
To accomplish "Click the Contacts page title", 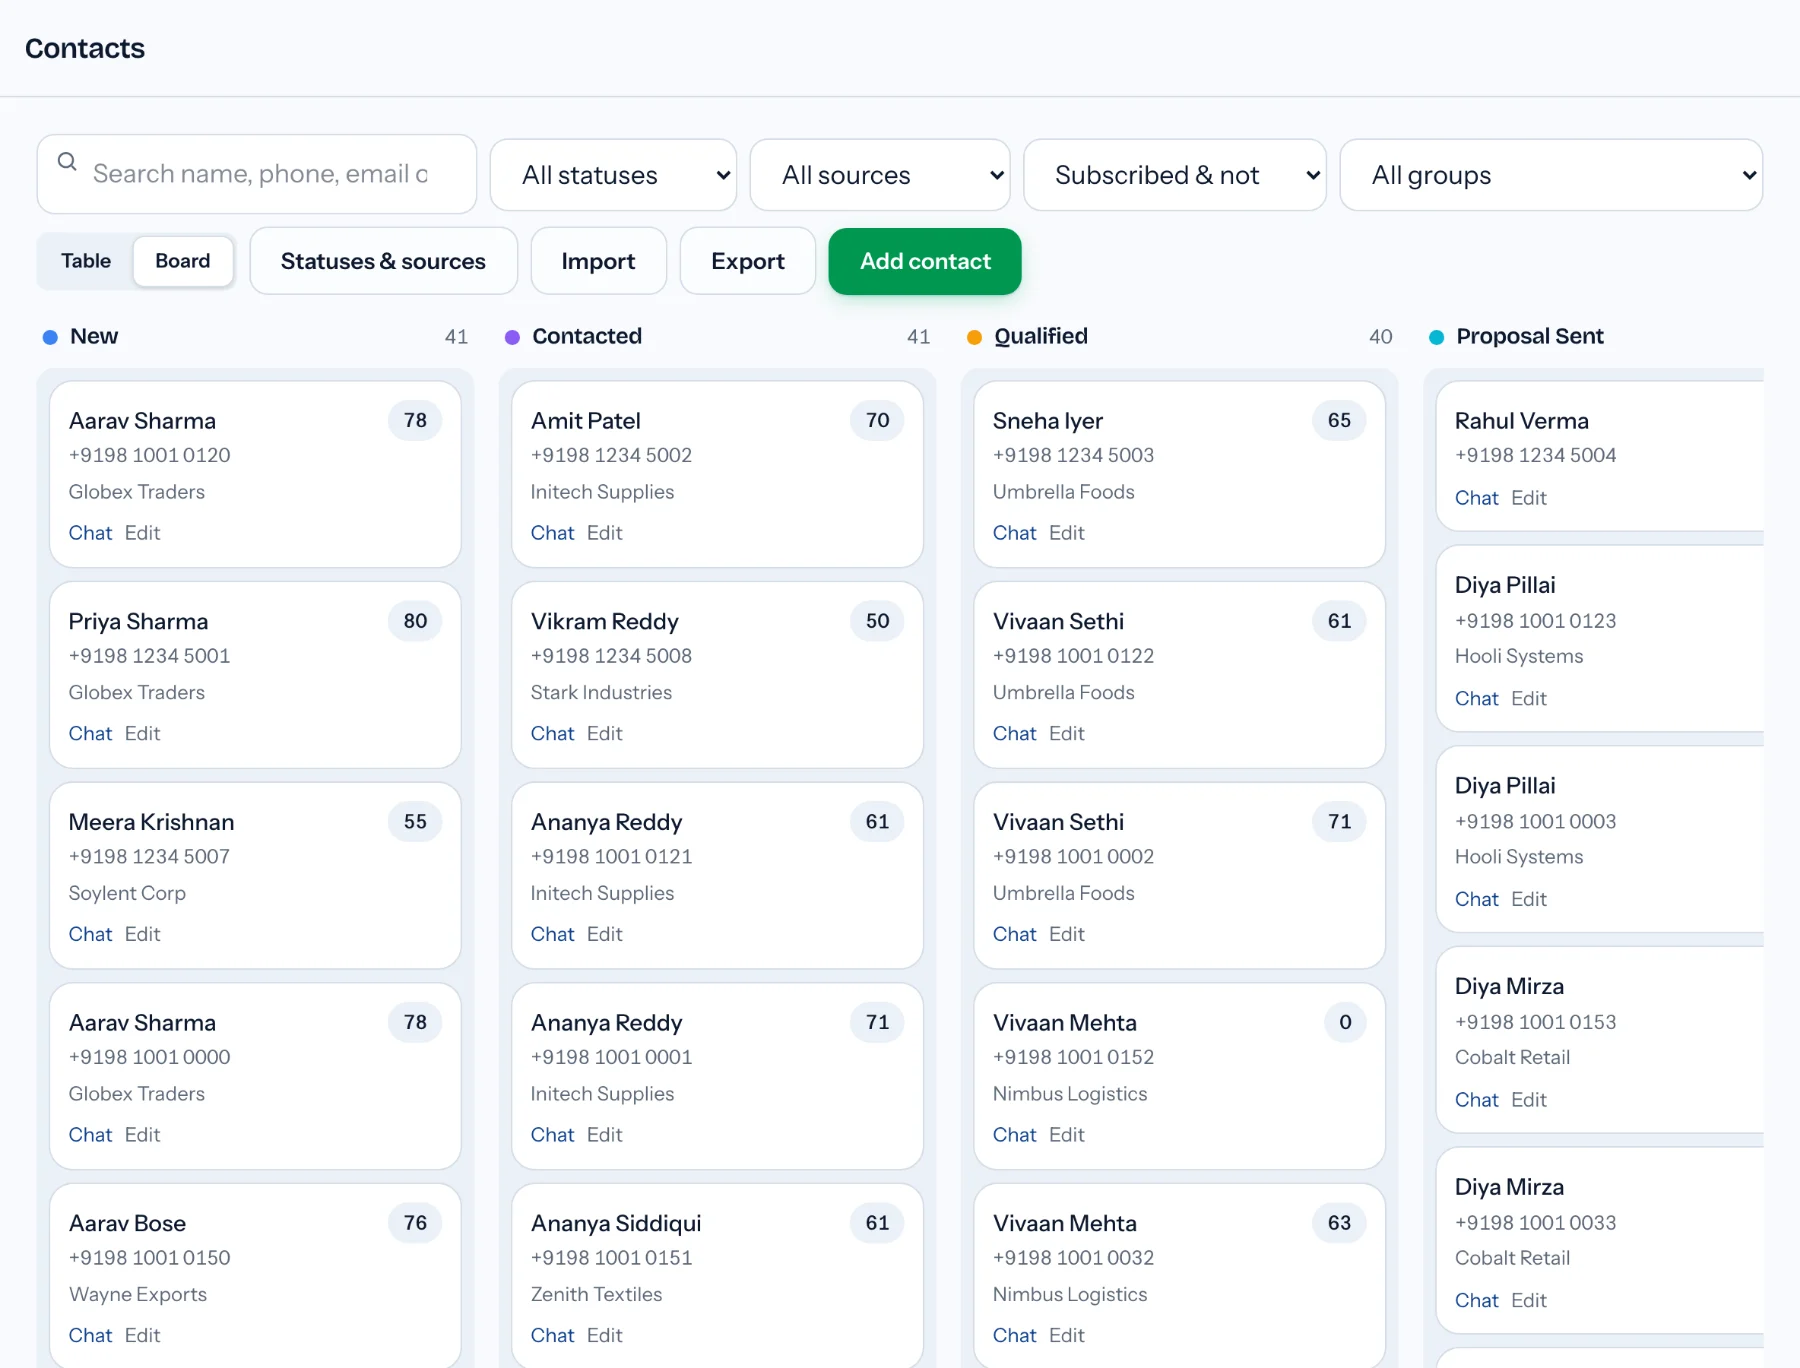I will point(85,48).
